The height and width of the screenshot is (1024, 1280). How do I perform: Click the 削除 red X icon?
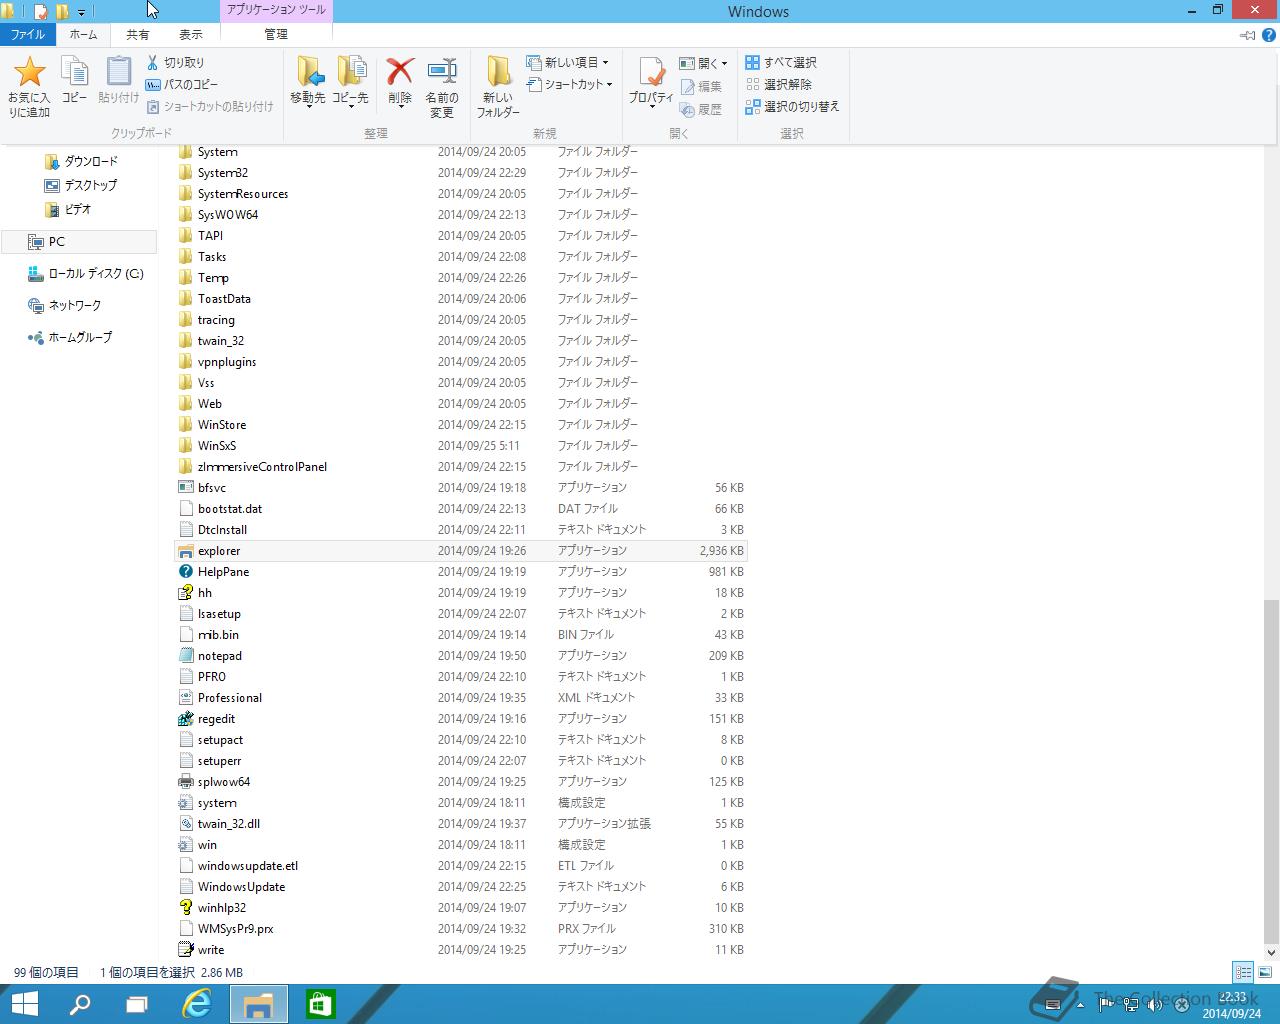point(400,72)
